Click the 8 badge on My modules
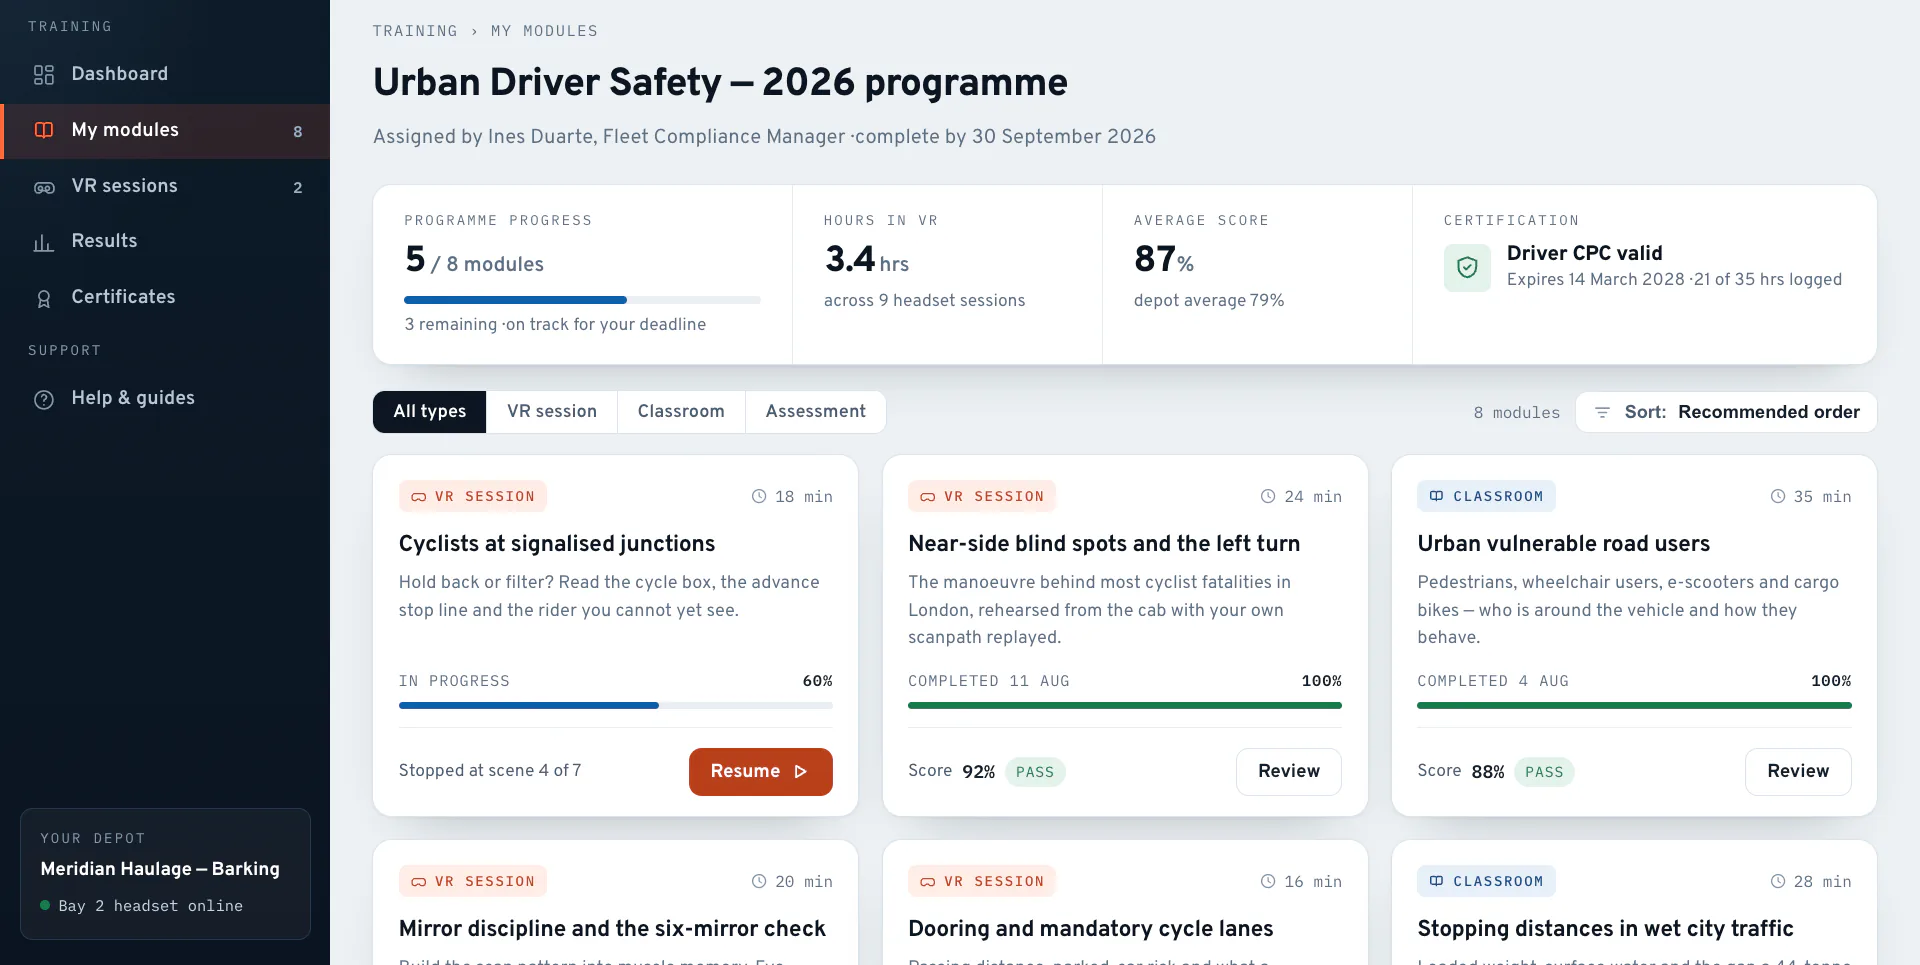The image size is (1920, 965). click(298, 132)
